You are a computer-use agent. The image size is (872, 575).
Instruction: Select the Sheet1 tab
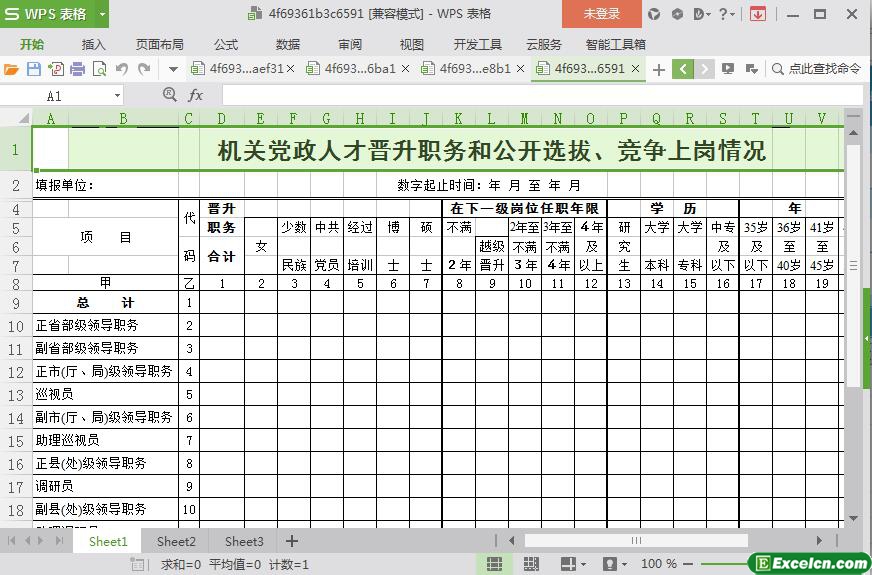pyautogui.click(x=108, y=542)
